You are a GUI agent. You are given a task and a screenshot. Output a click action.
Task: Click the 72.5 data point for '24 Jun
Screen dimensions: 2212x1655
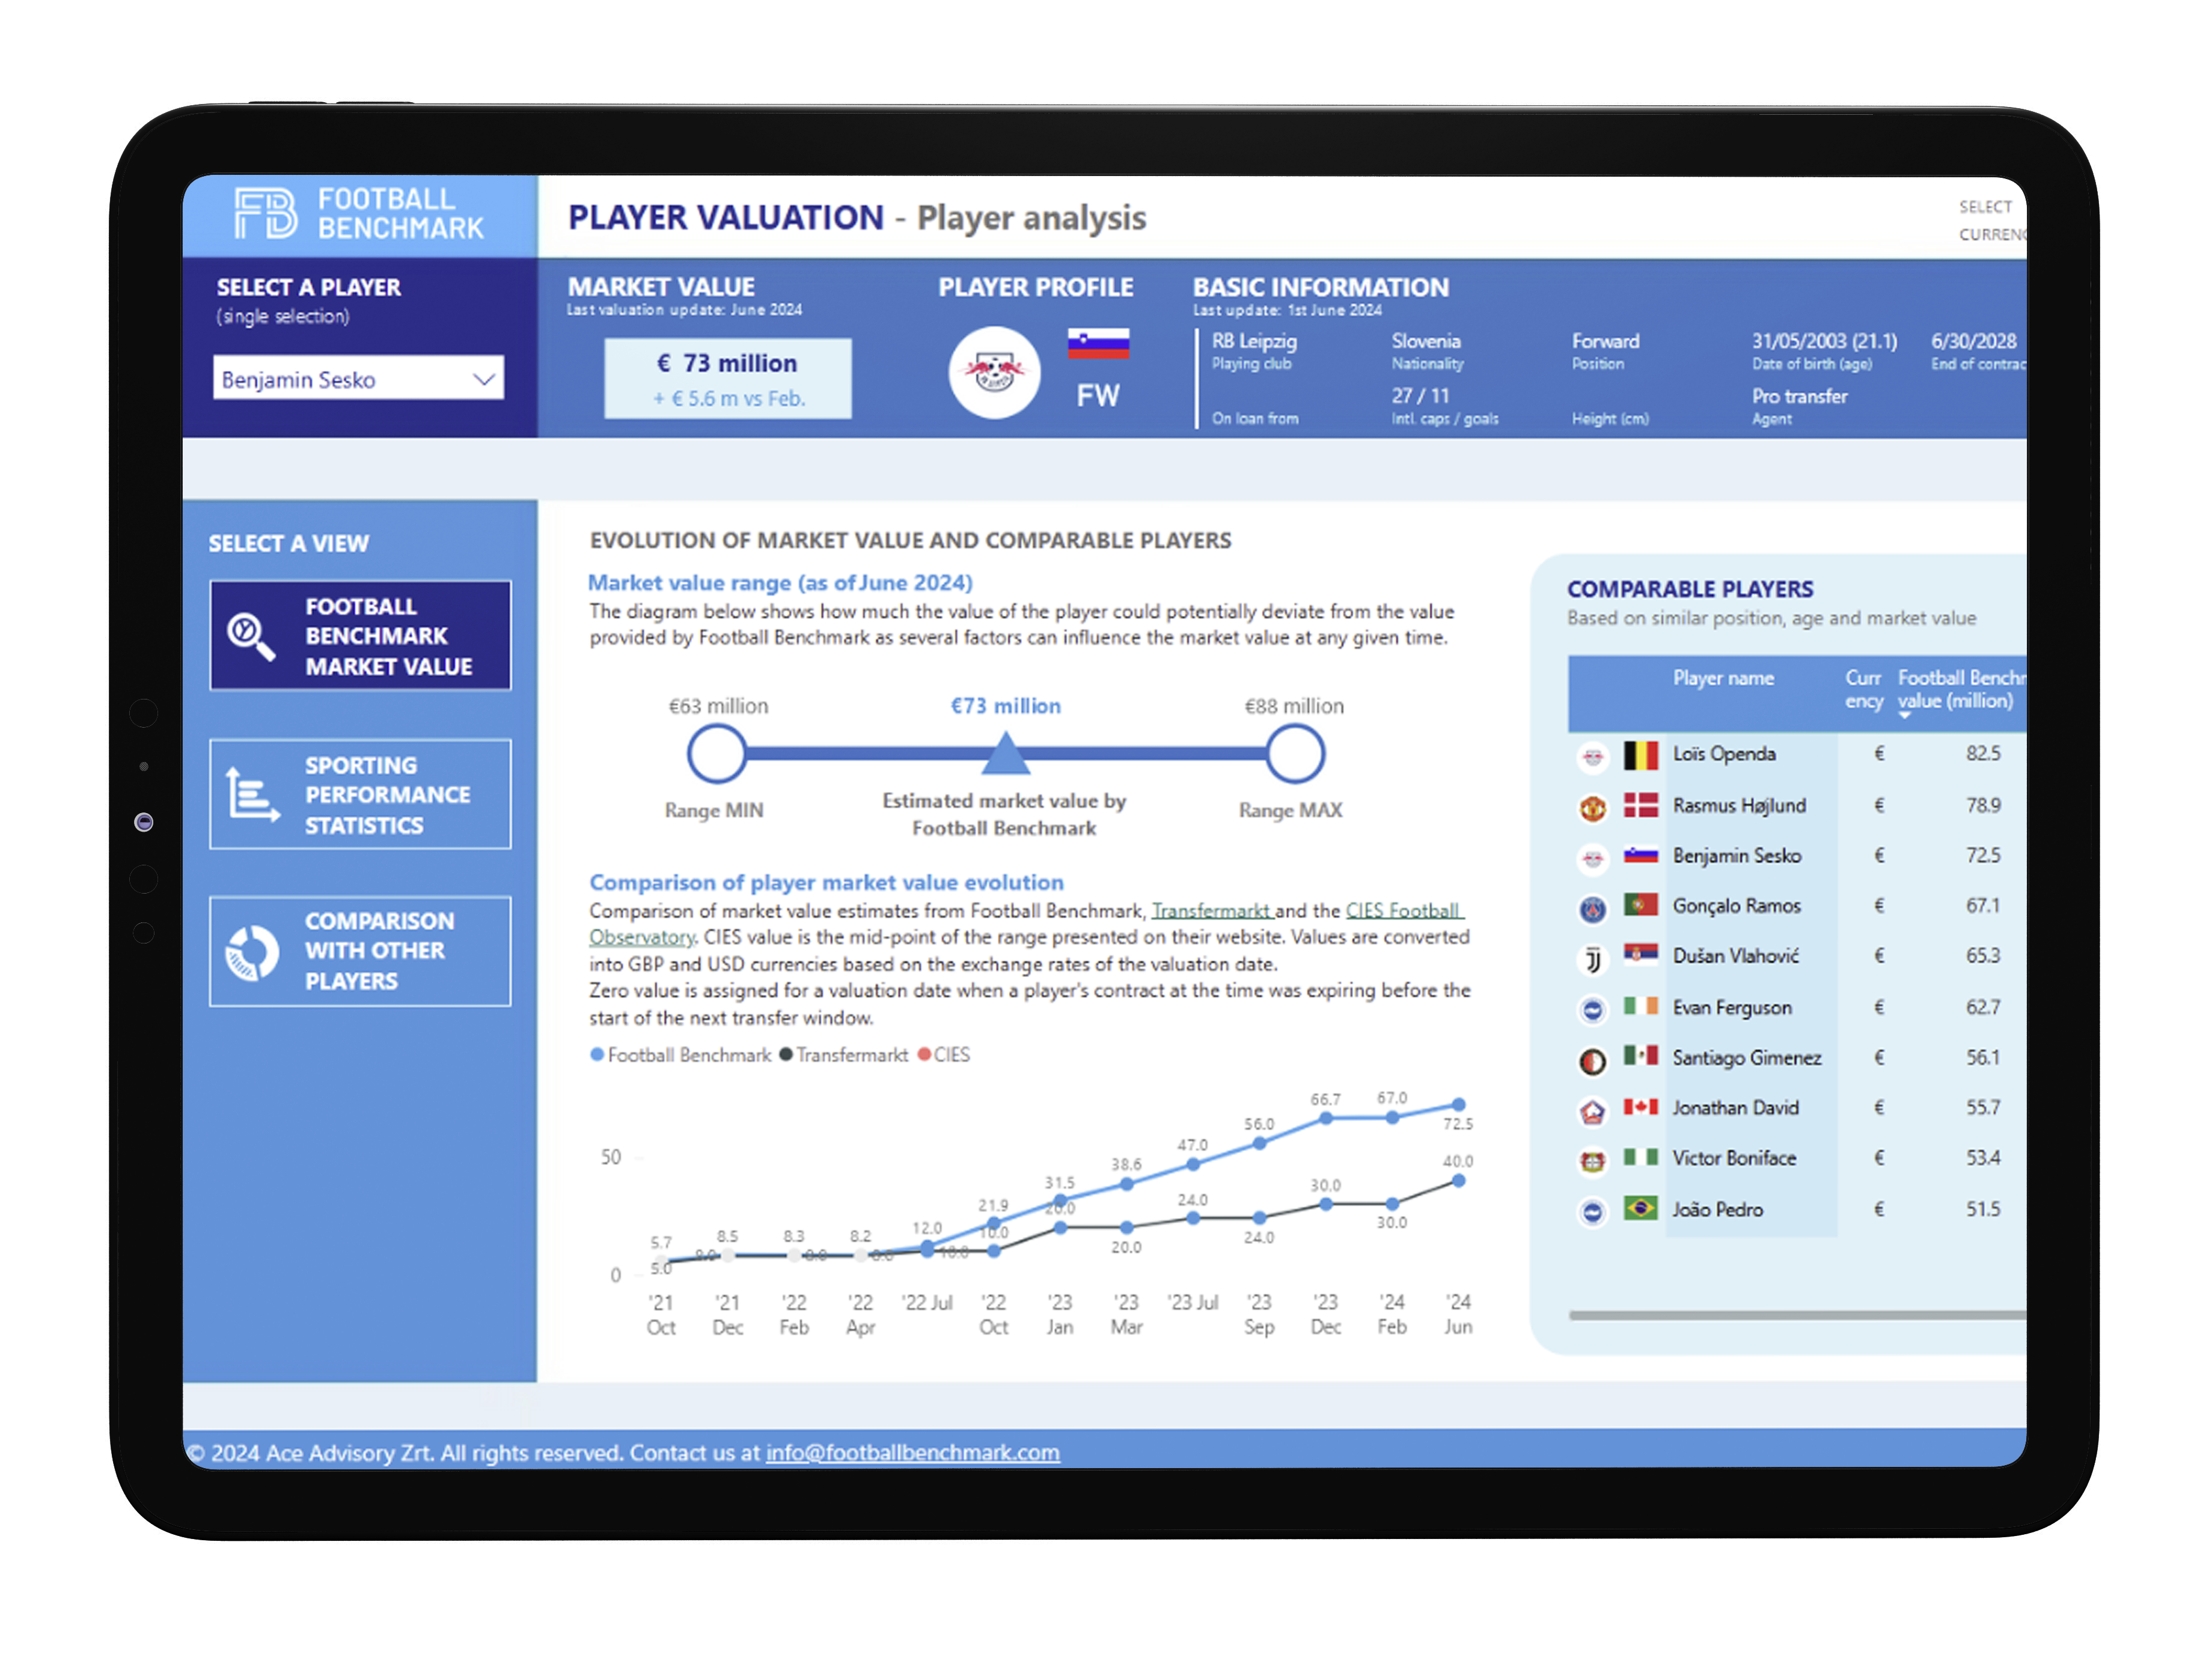tap(1459, 1105)
